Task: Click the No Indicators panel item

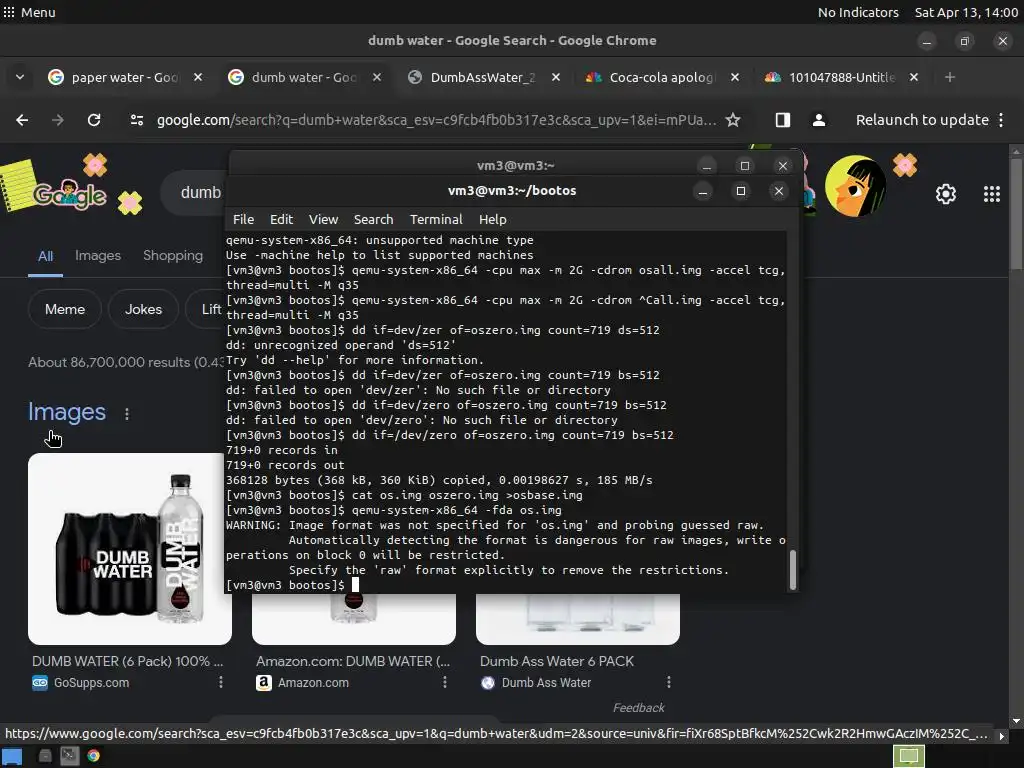Action: [857, 12]
